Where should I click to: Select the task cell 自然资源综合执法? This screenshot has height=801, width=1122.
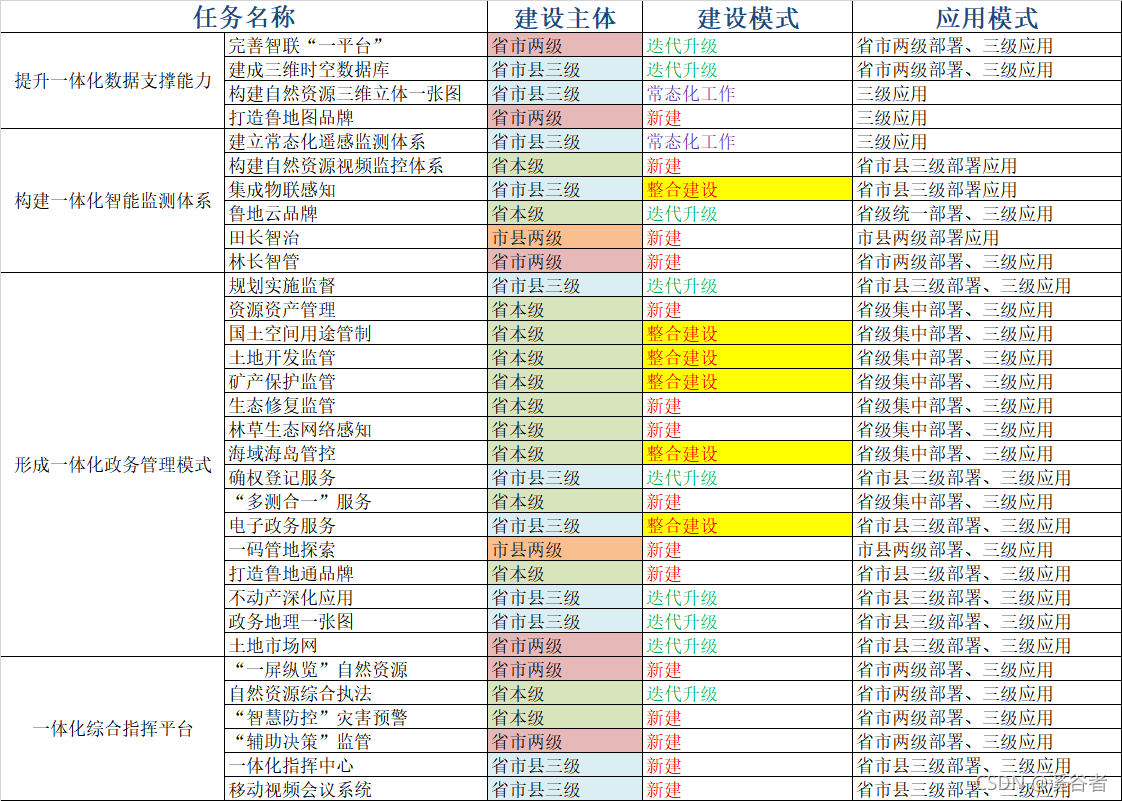pos(356,693)
